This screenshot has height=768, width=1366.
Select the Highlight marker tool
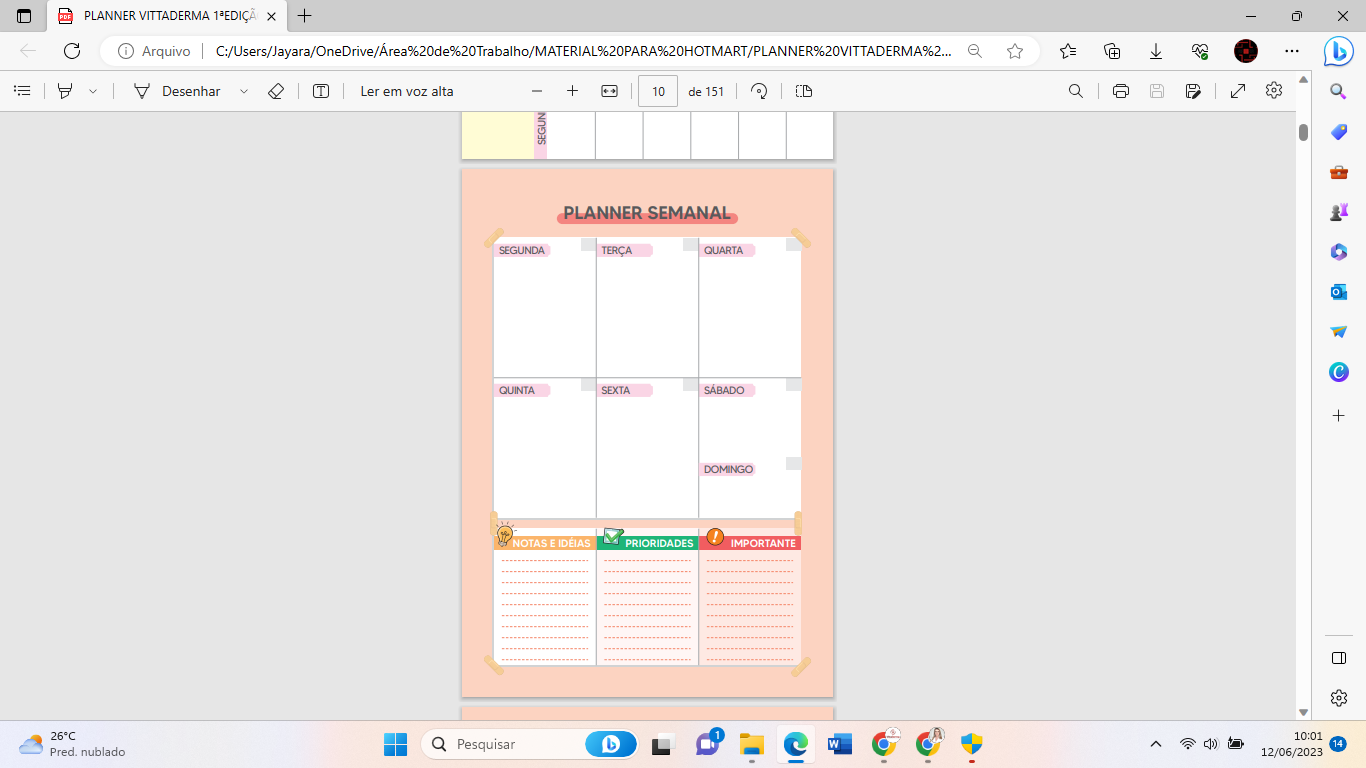pyautogui.click(x=65, y=91)
